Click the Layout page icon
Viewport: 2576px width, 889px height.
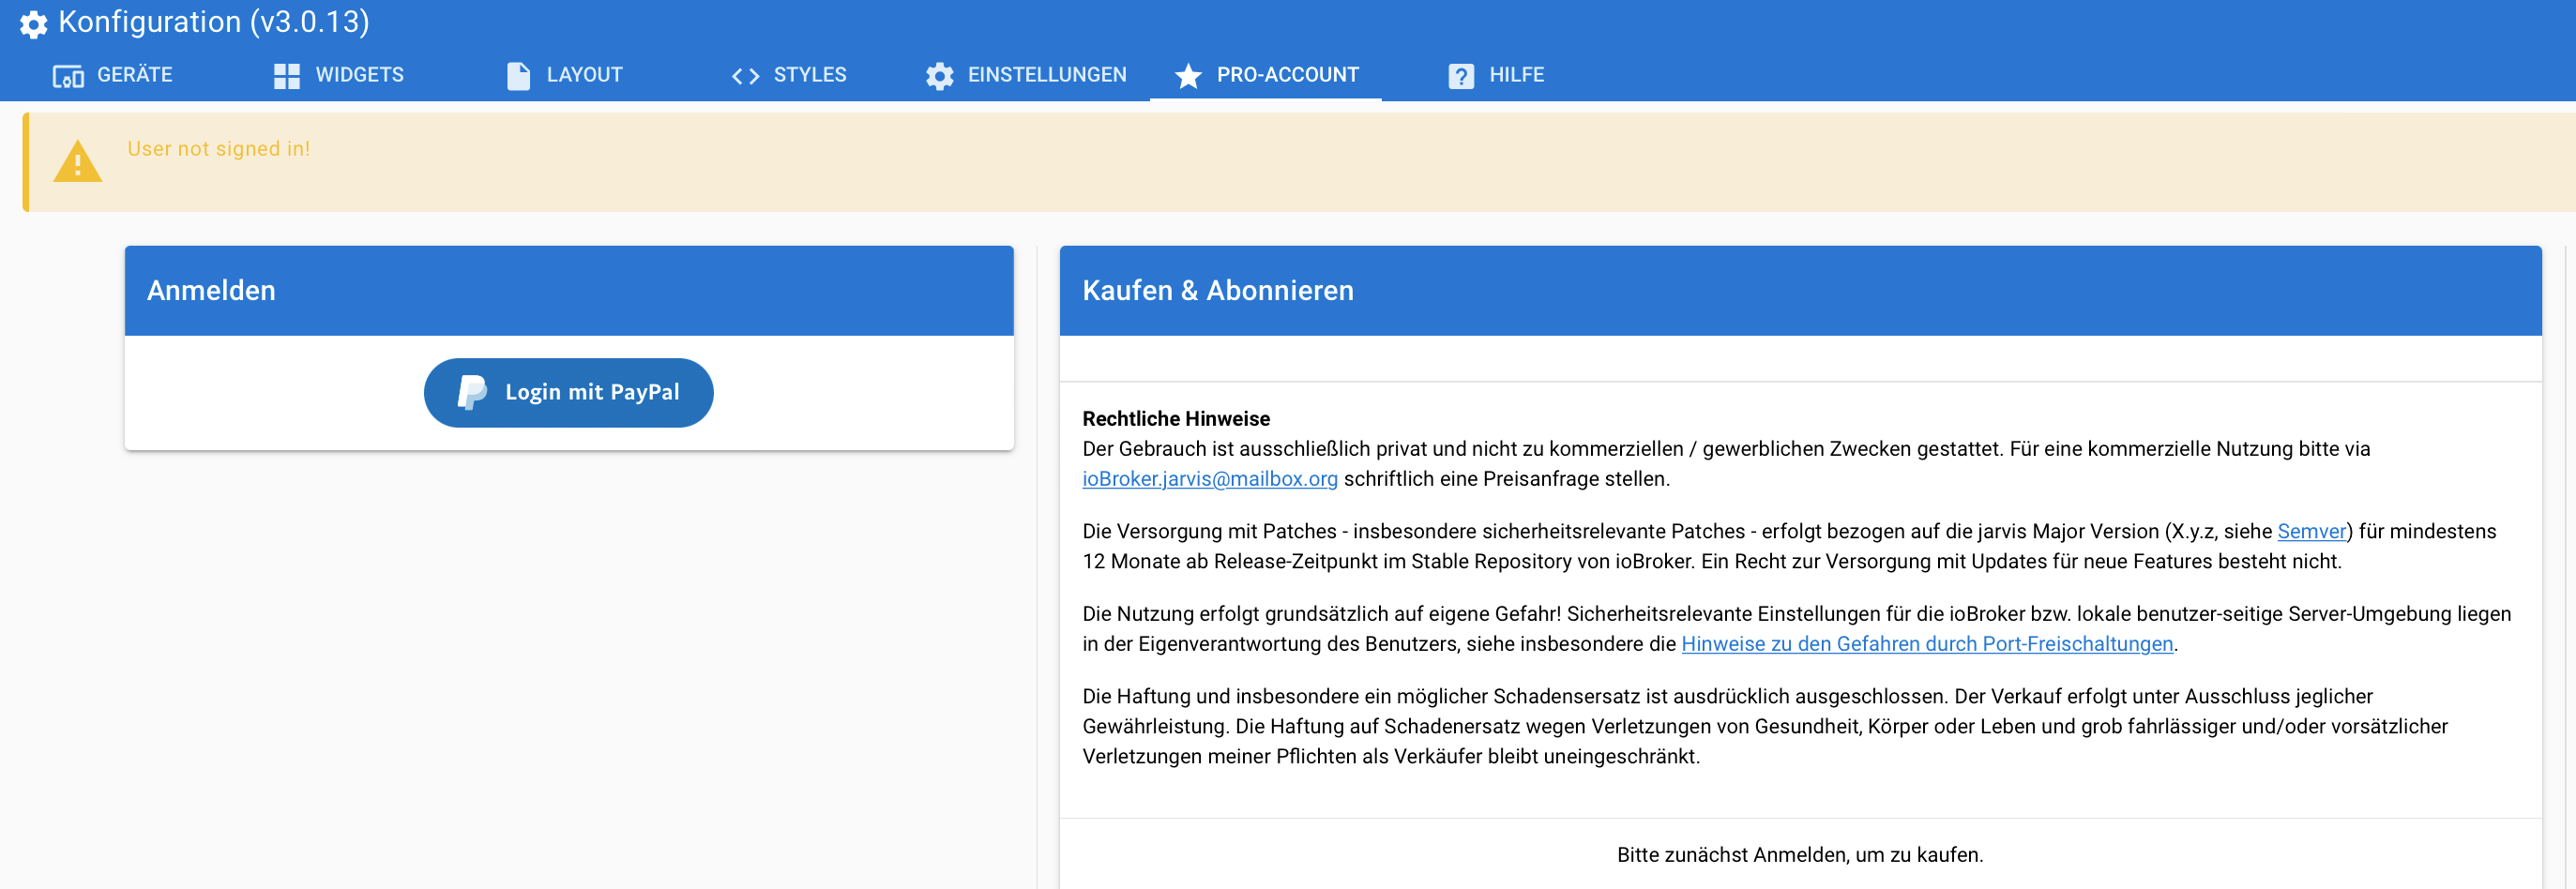click(x=518, y=76)
